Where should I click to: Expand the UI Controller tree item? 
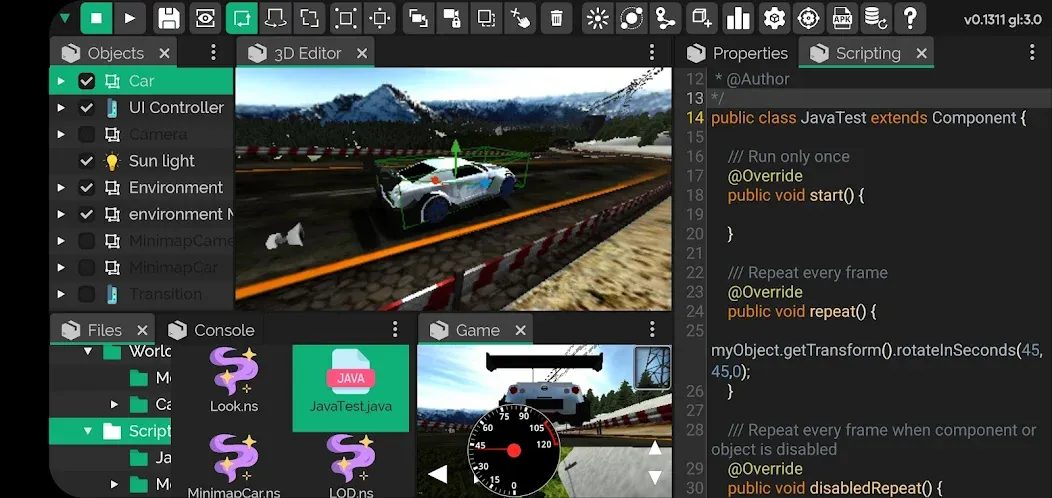coord(61,108)
